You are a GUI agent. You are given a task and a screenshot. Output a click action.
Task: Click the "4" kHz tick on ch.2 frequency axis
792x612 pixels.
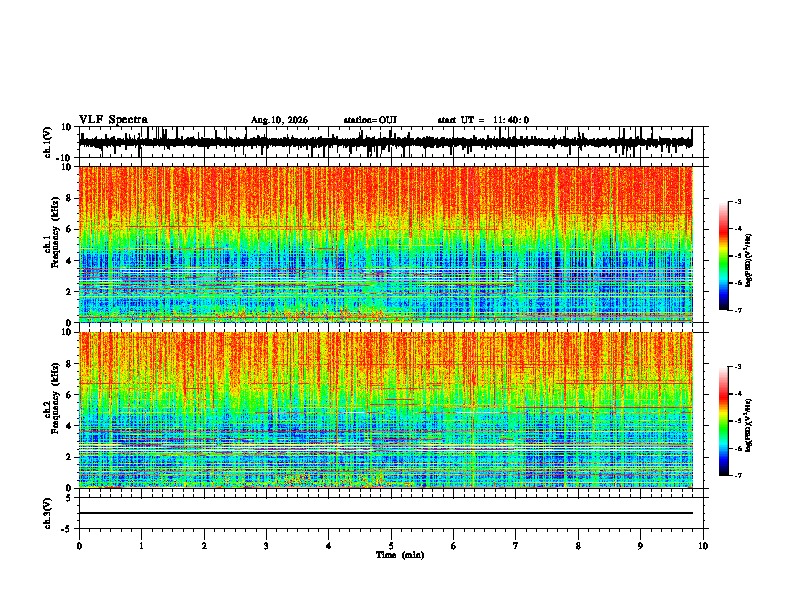69,426
